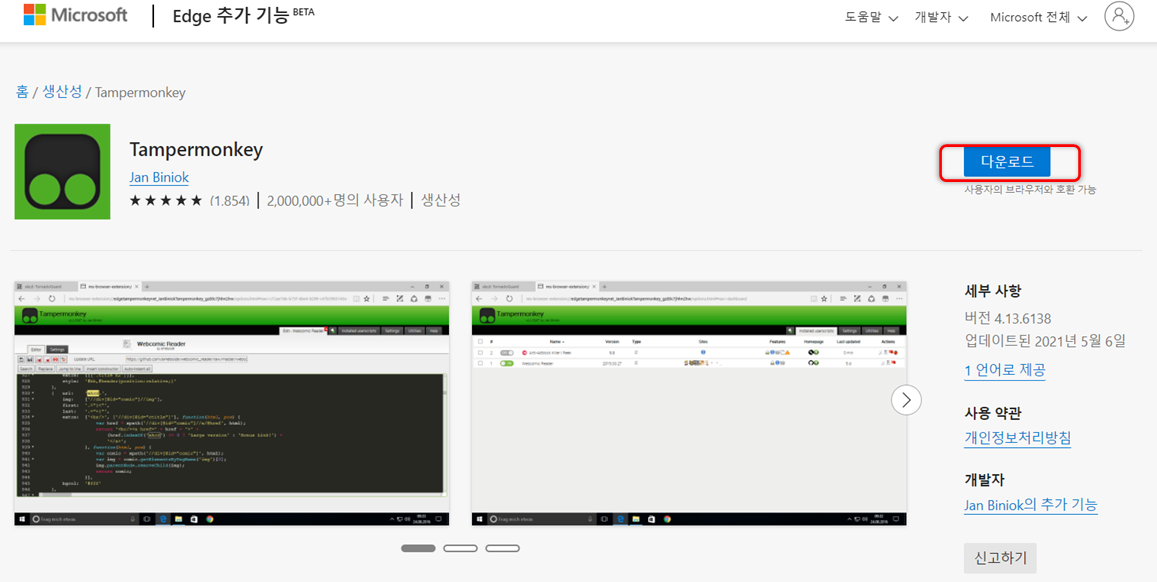1157x582 pixels.
Task: Click the Tampermonkey extension title
Action: (x=196, y=150)
